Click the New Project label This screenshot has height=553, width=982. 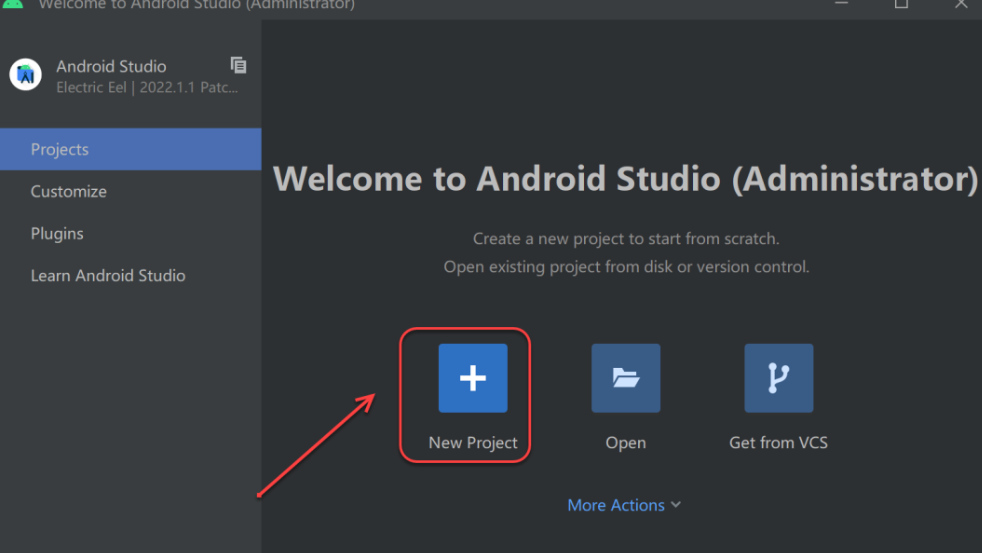point(473,442)
